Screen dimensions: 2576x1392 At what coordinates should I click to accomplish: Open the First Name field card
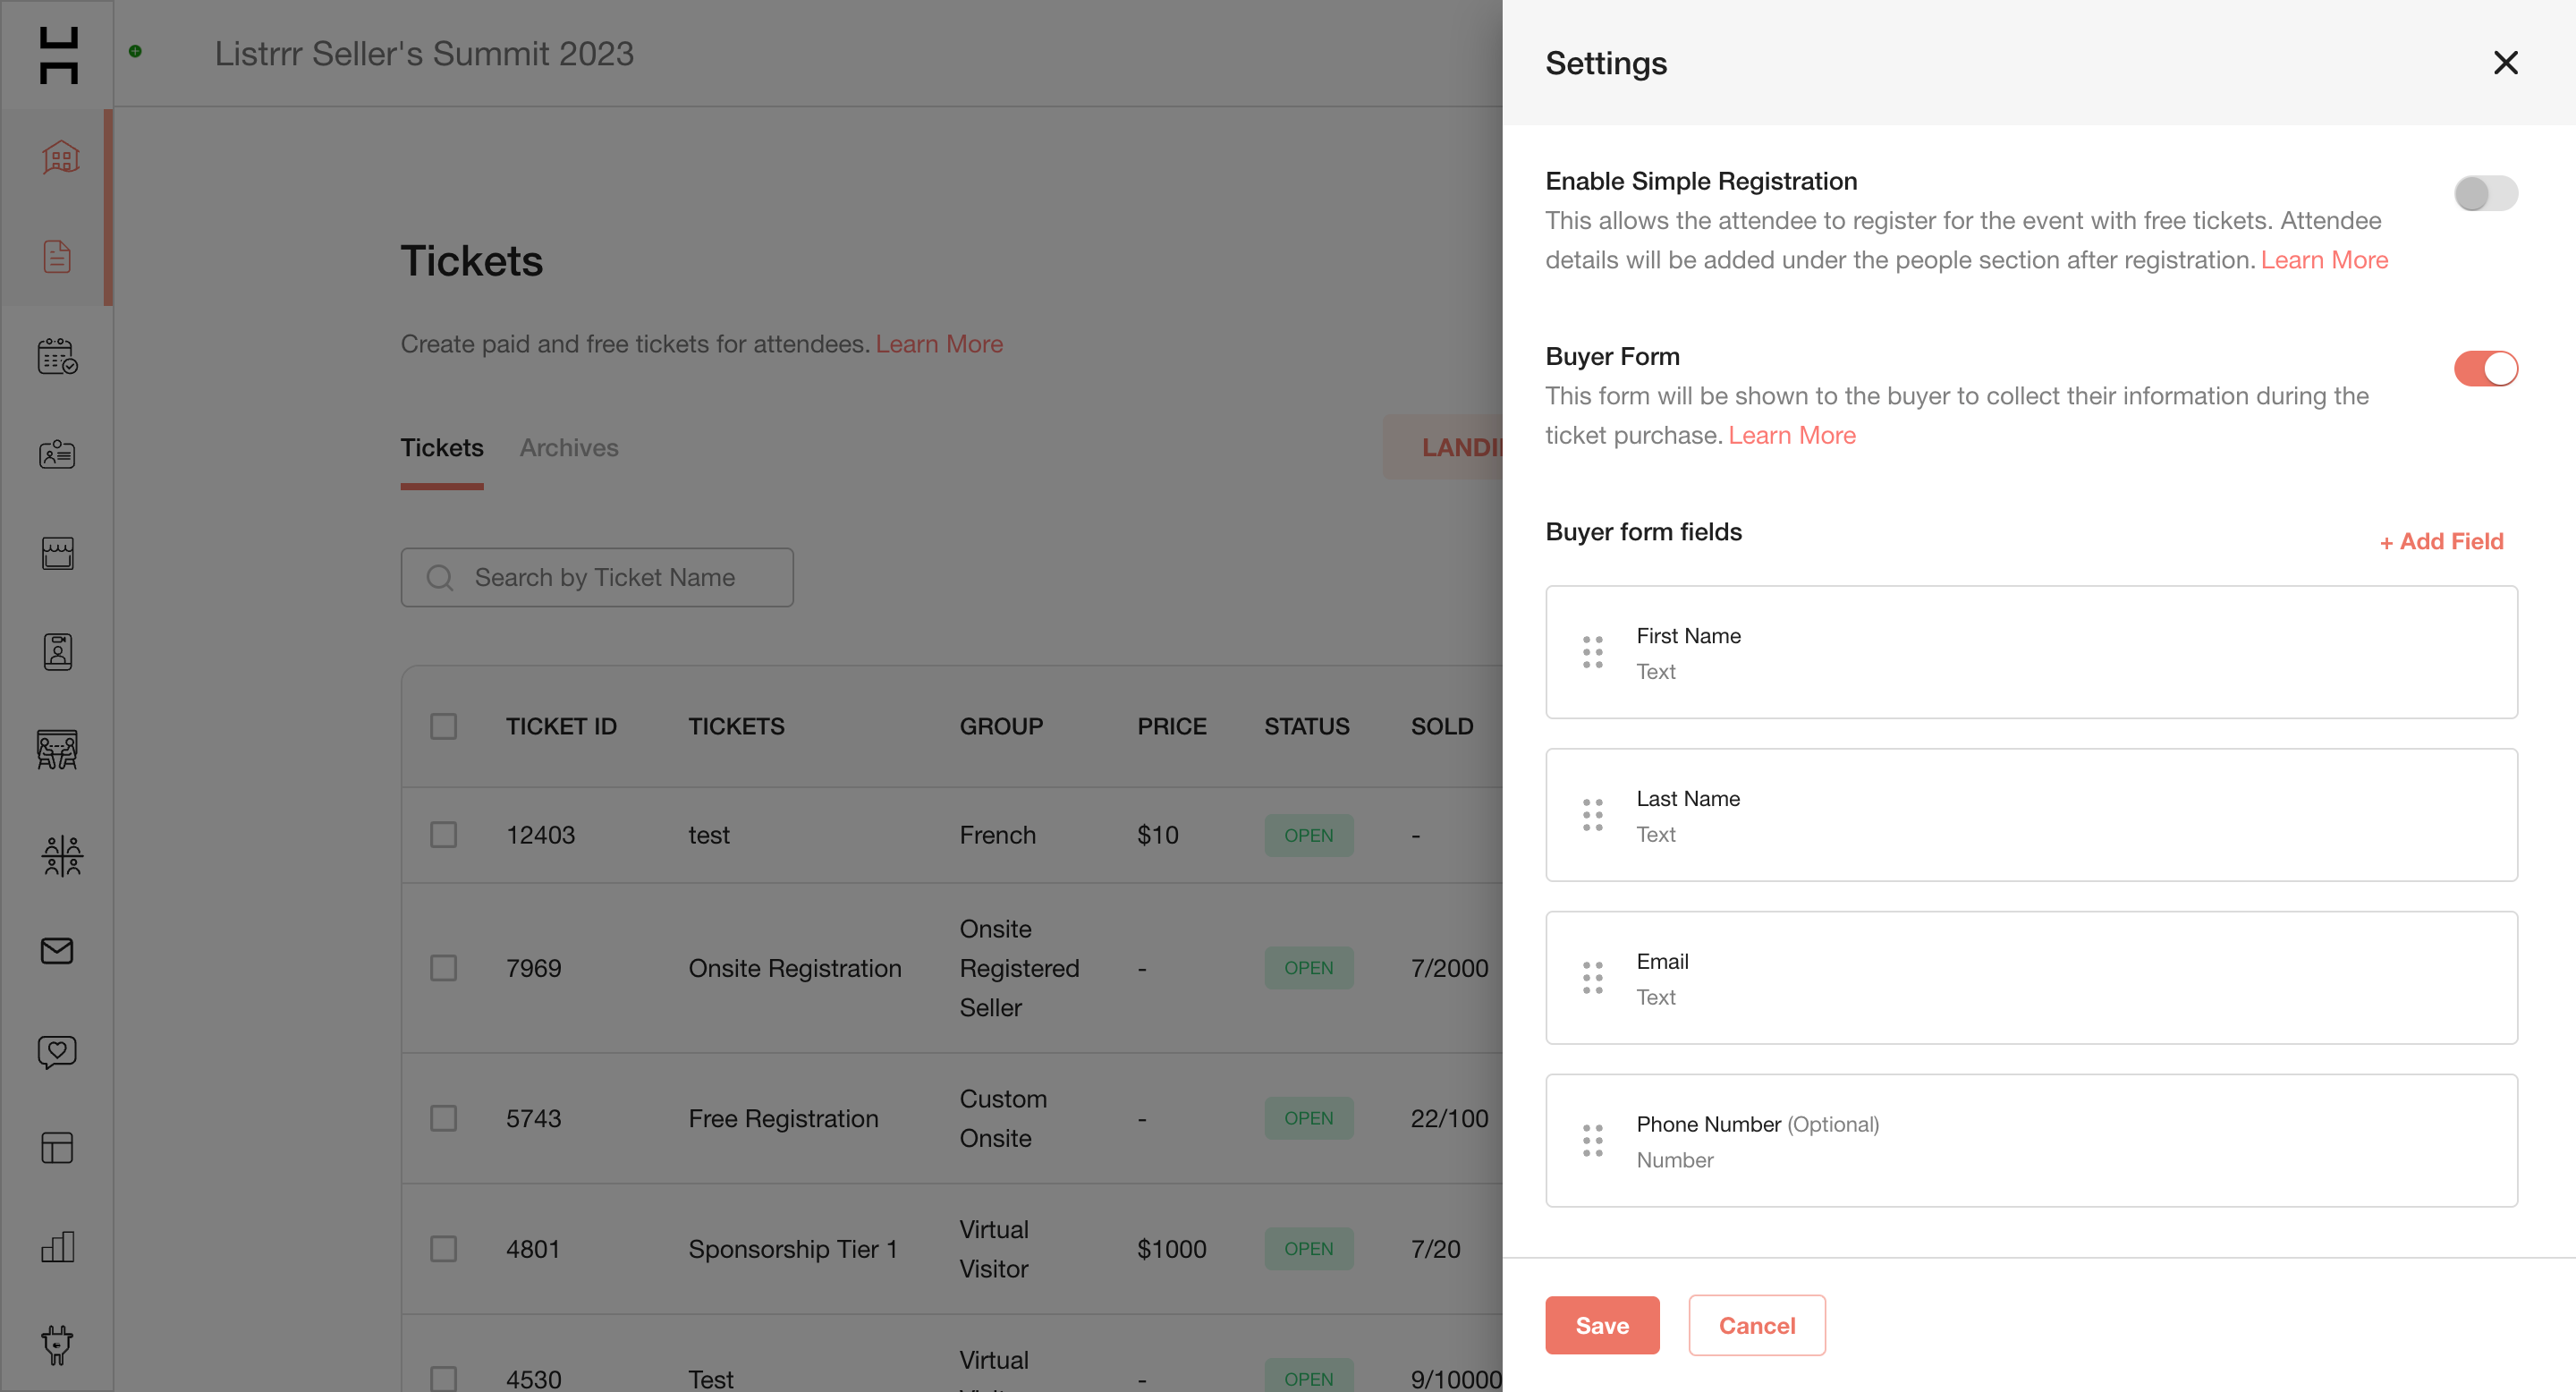(x=2031, y=652)
